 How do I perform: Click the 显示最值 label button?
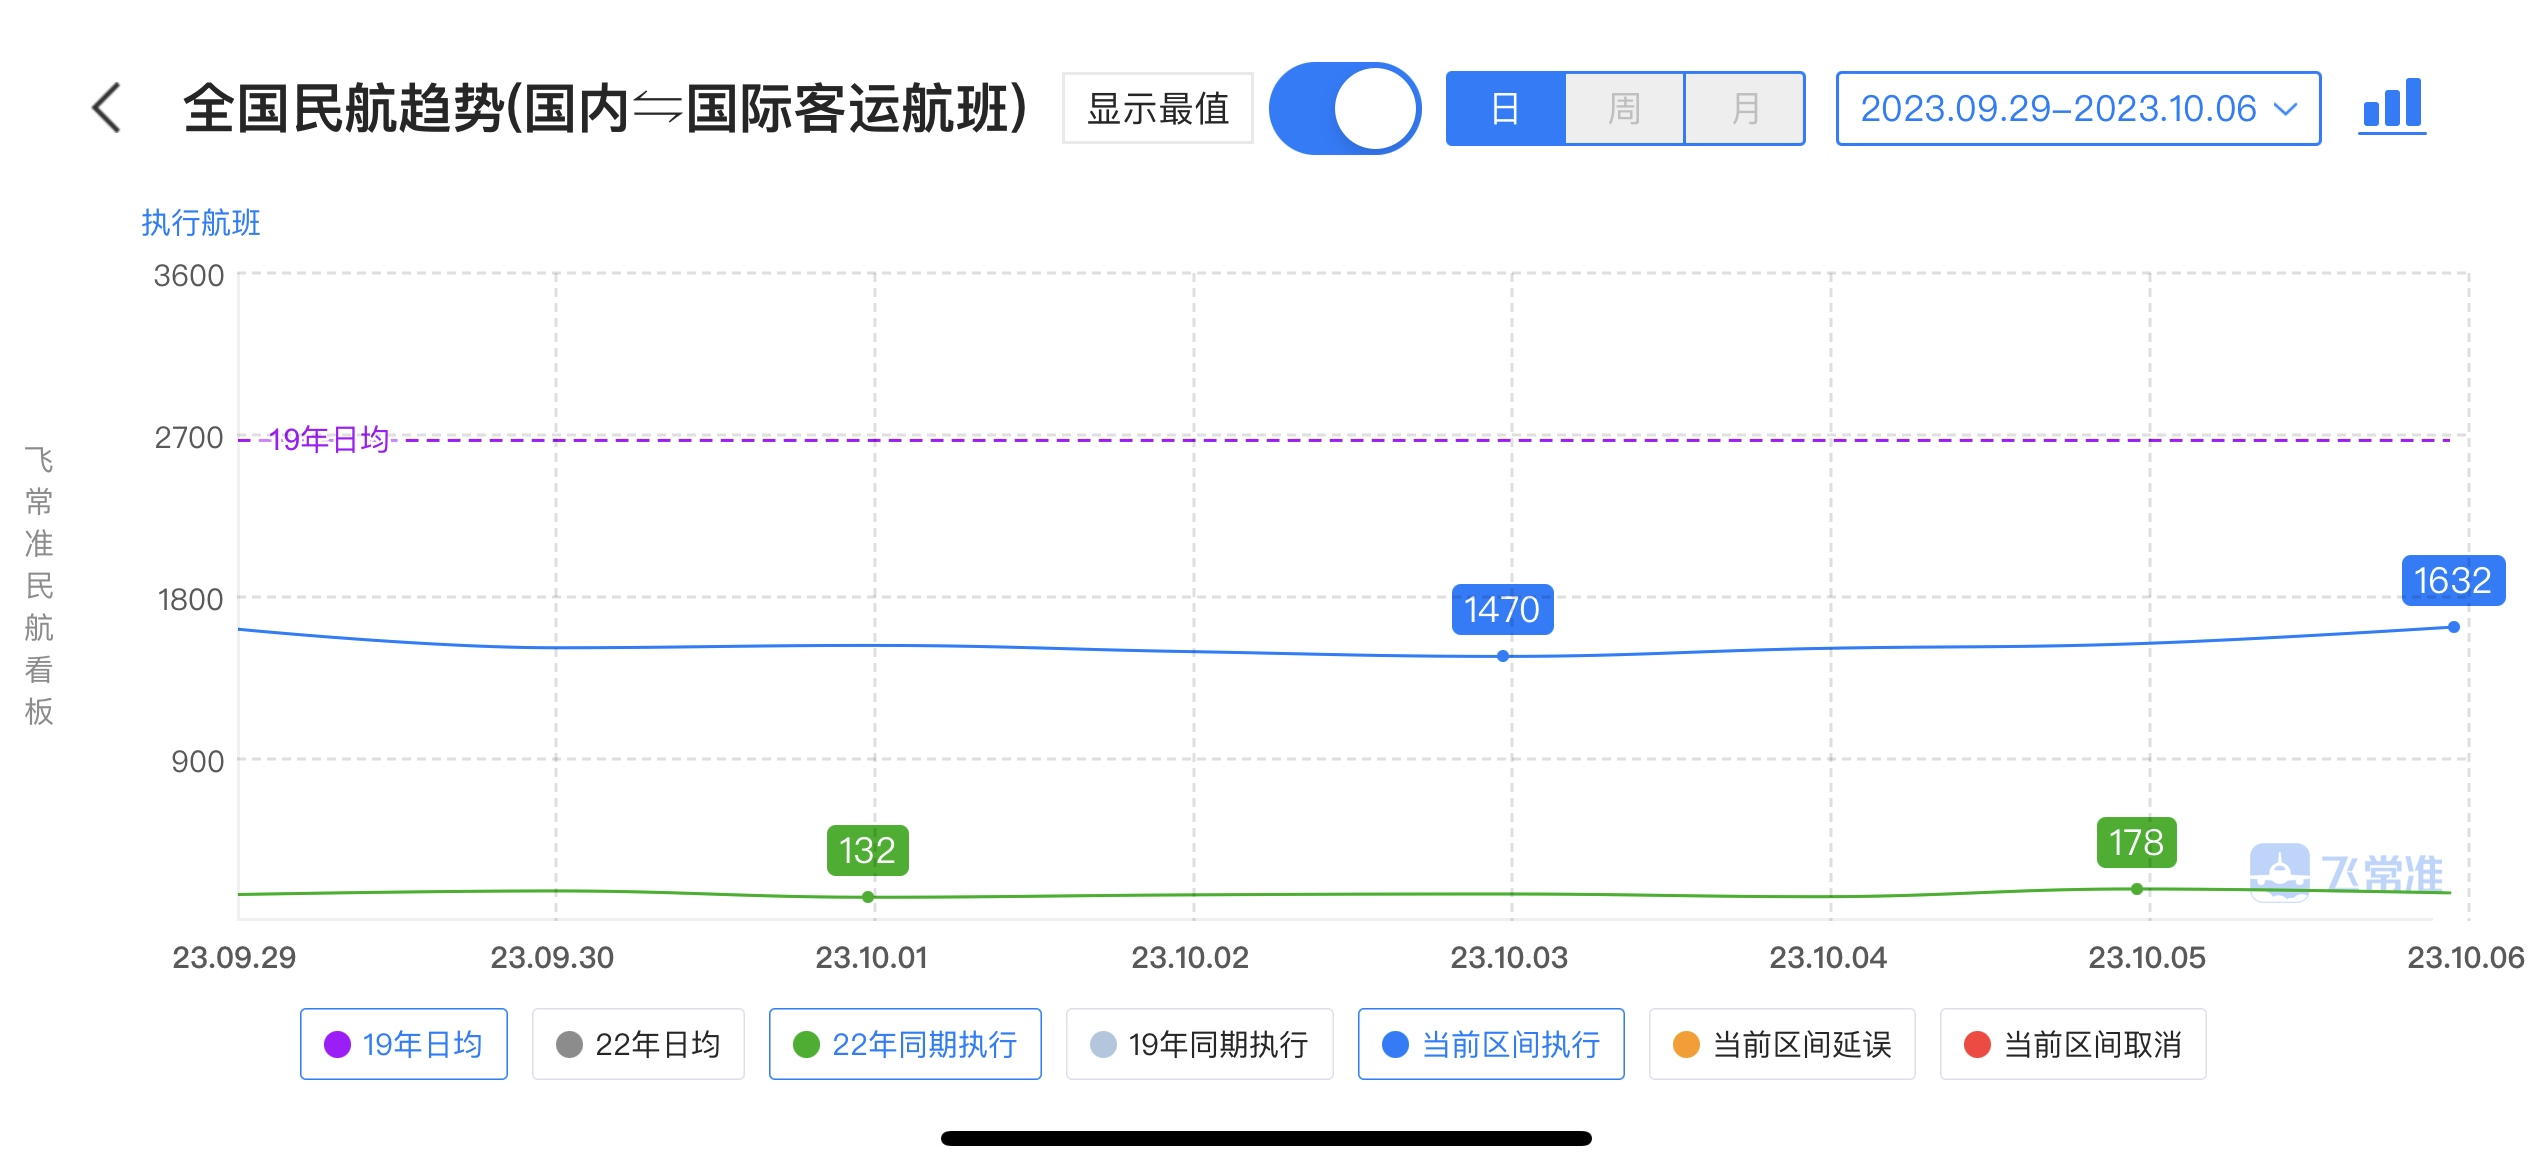(1158, 108)
